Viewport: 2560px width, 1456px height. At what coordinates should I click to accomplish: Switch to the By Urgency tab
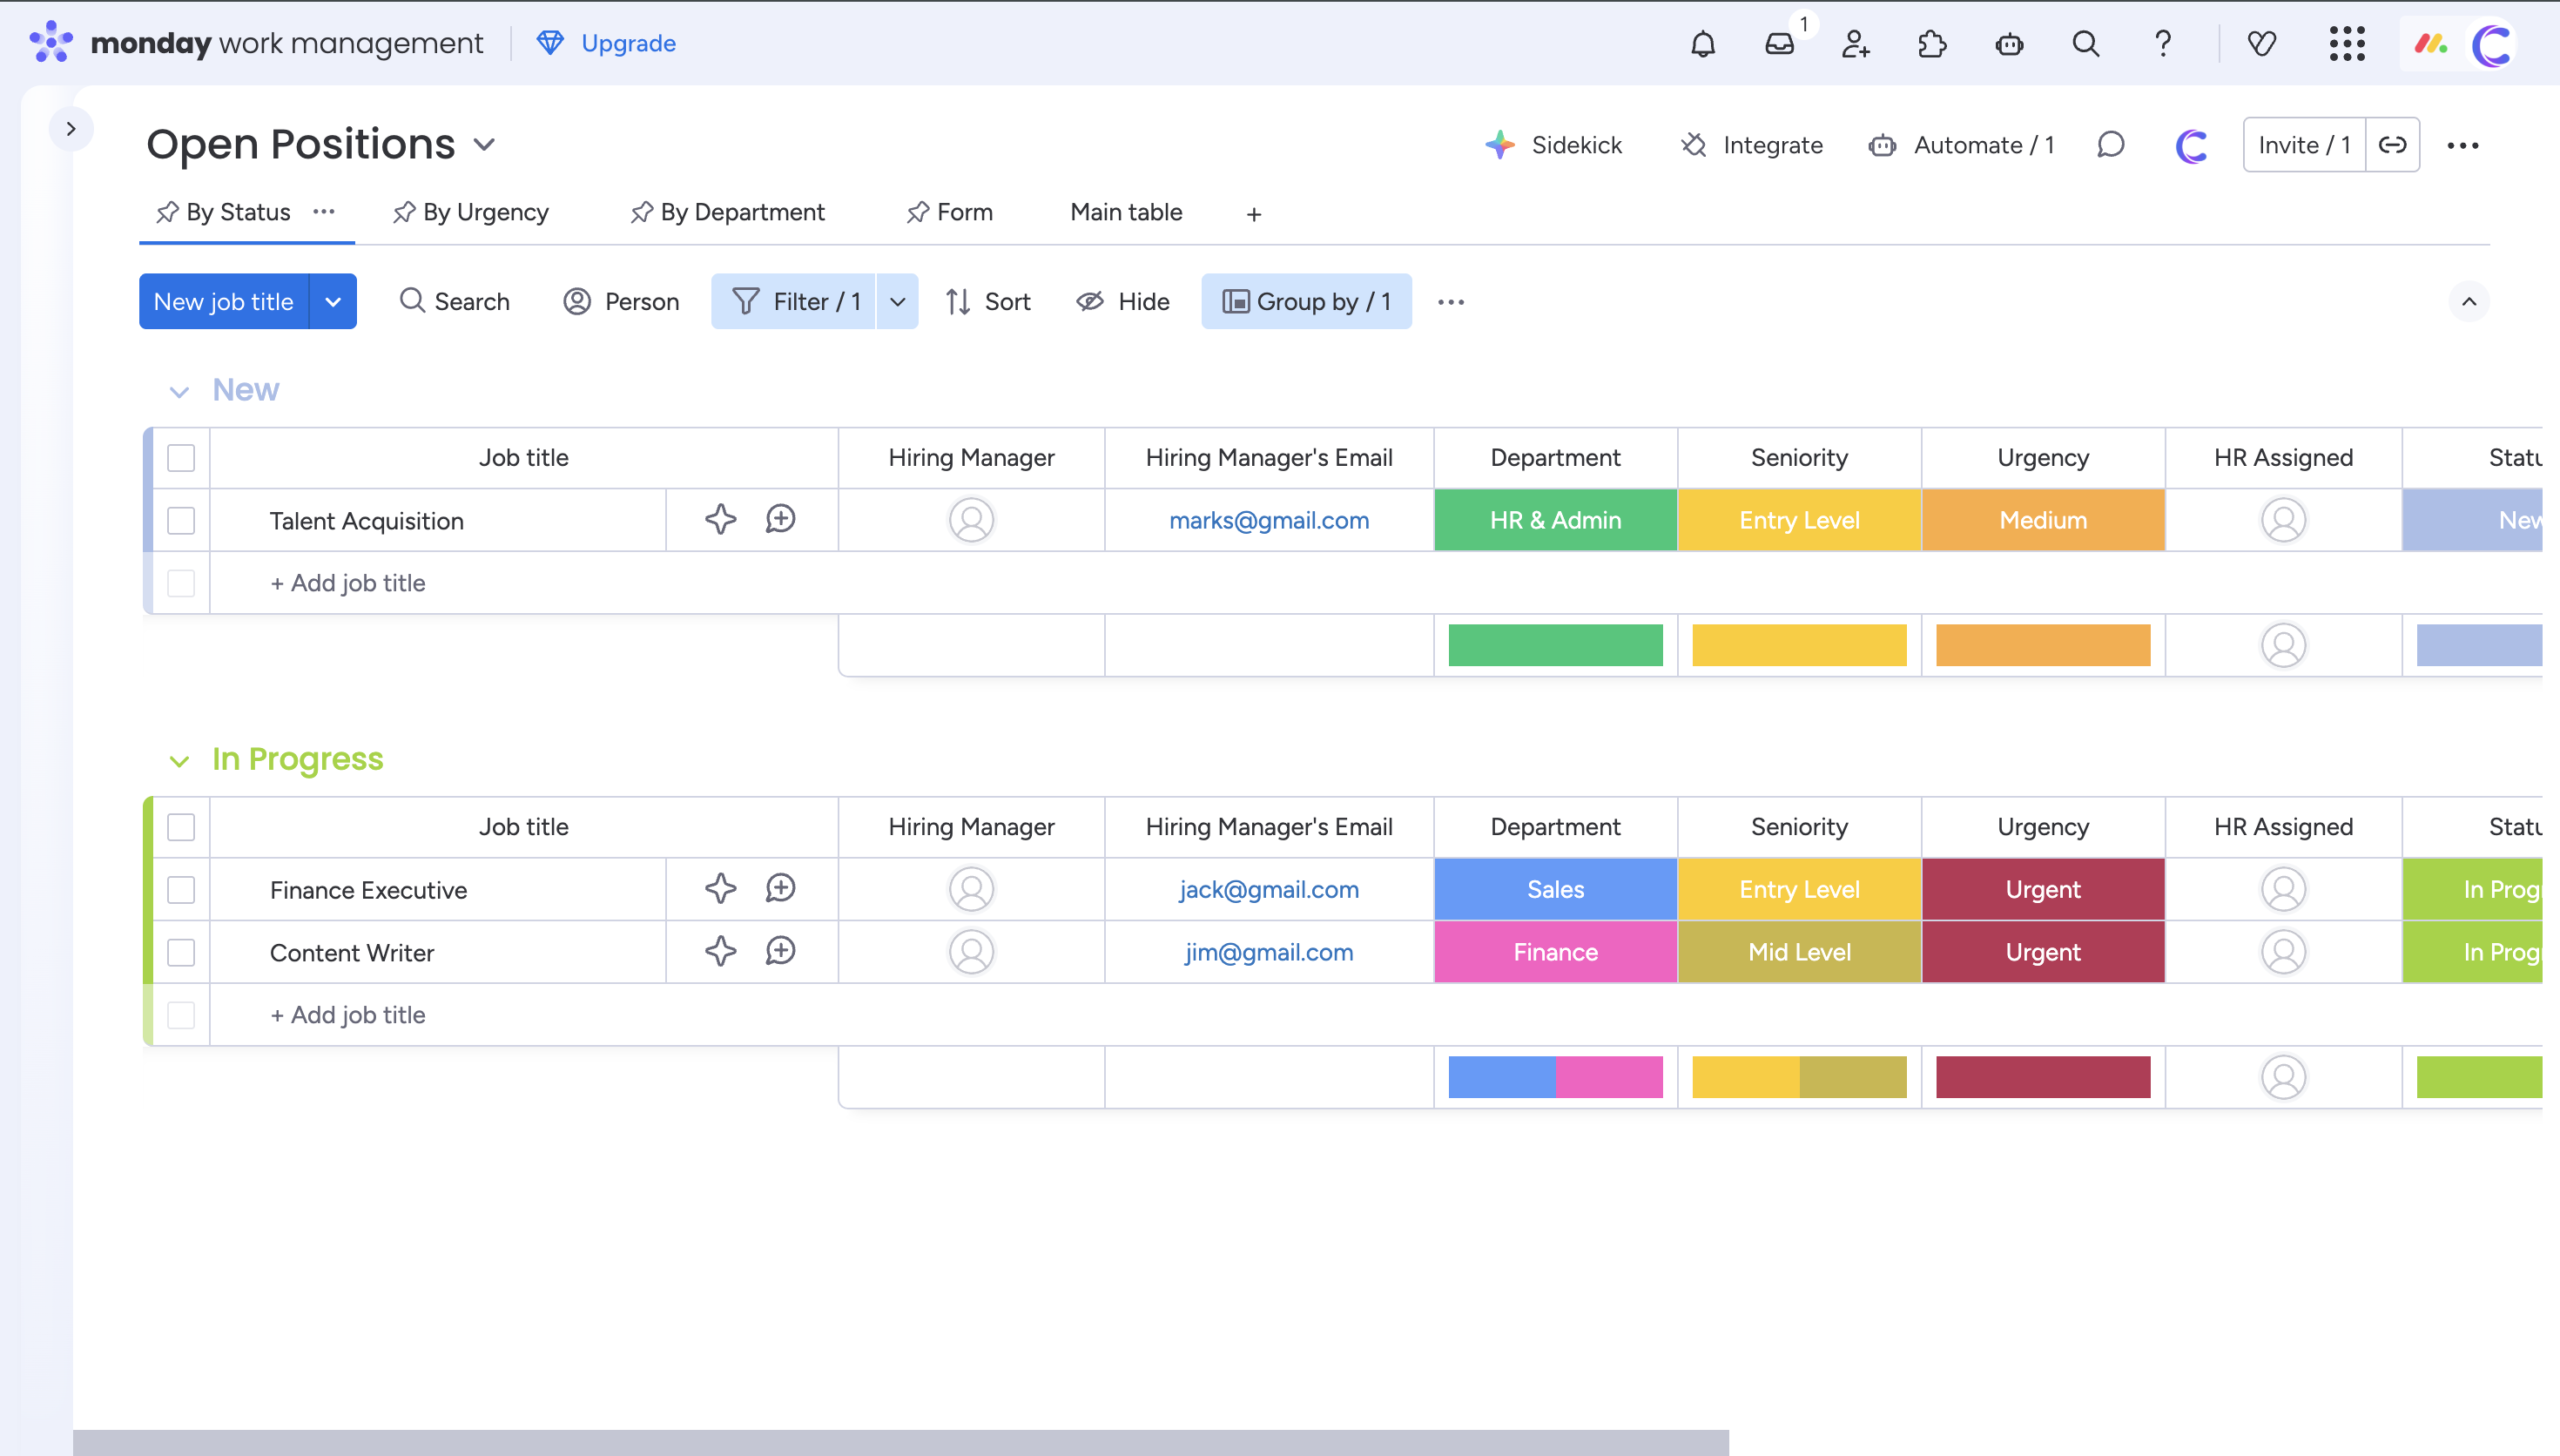click(x=471, y=212)
